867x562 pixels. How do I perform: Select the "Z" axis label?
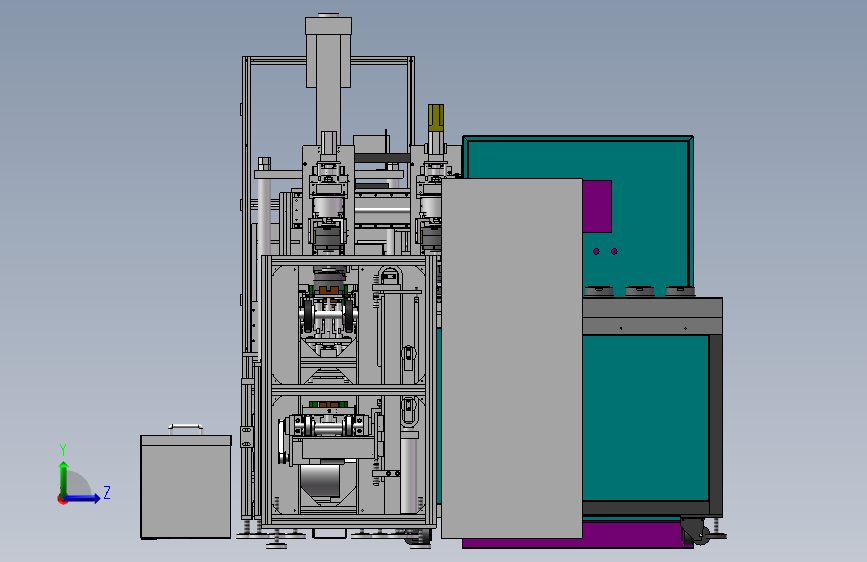[107, 492]
